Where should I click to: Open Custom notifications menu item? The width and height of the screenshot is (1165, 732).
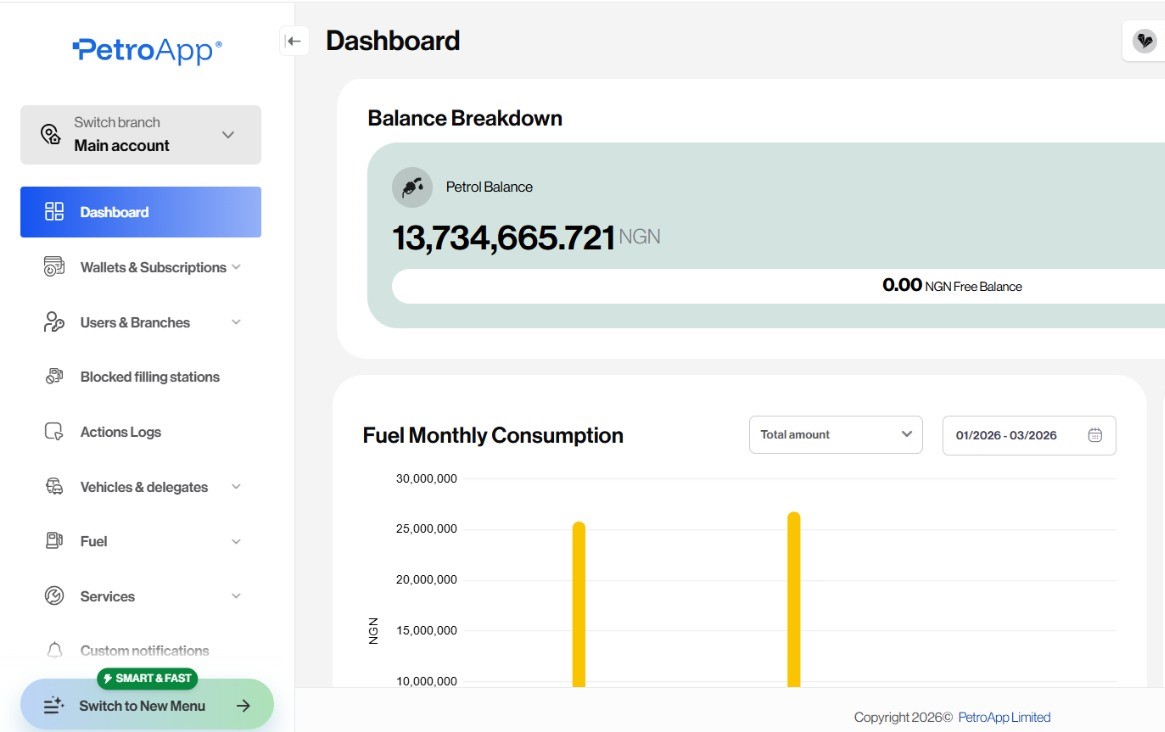(x=144, y=651)
